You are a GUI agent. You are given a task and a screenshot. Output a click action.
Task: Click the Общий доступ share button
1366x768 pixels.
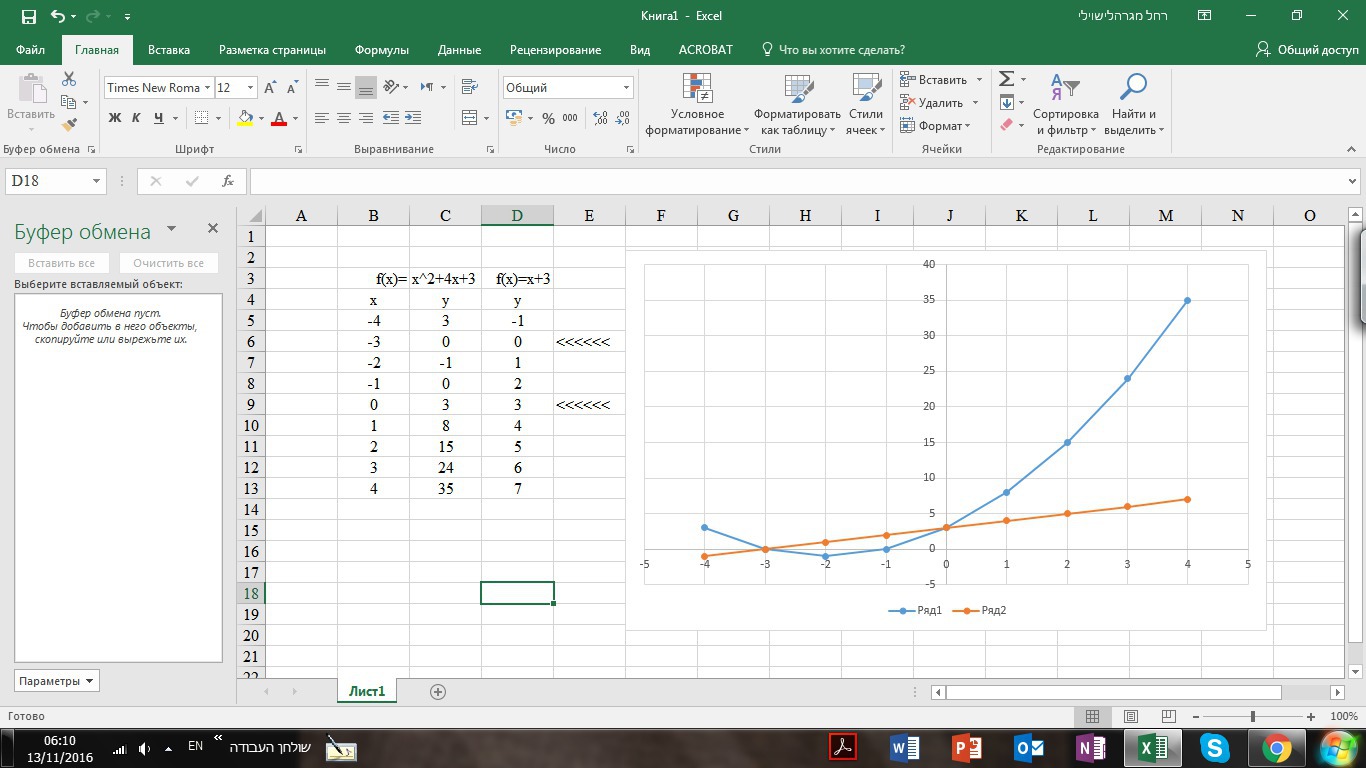(x=1307, y=50)
